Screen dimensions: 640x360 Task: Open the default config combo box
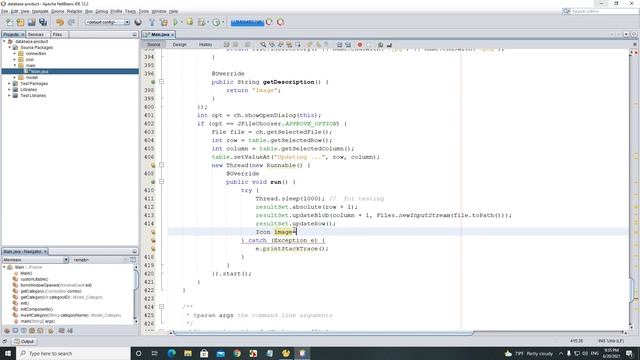107,22
